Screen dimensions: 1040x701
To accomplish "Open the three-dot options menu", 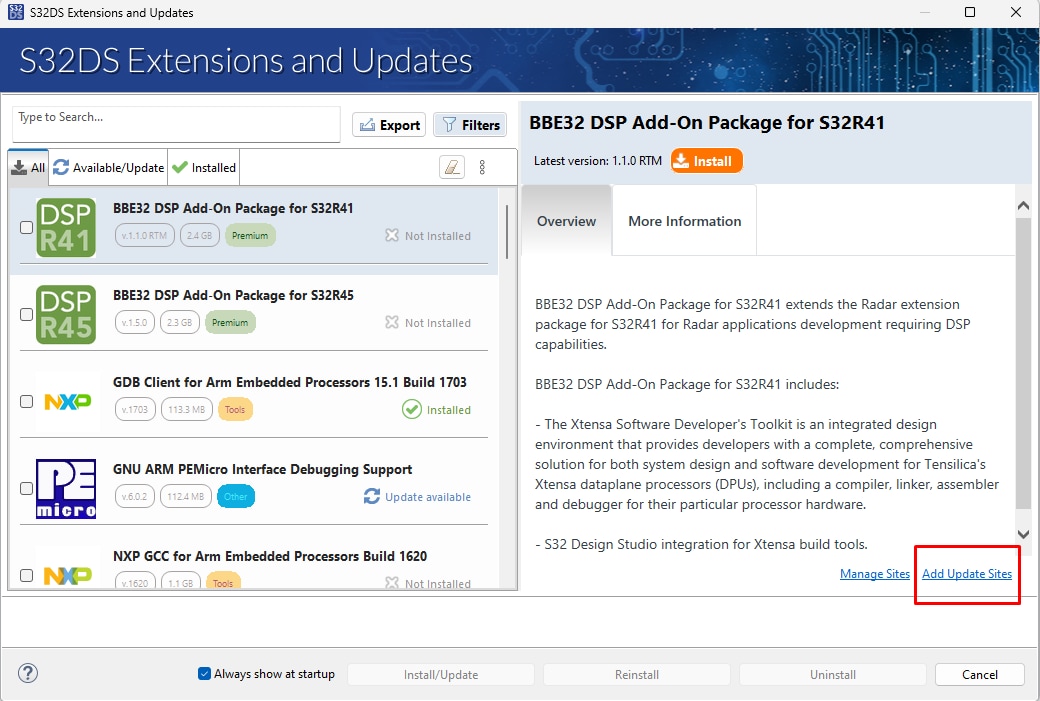I will 482,167.
